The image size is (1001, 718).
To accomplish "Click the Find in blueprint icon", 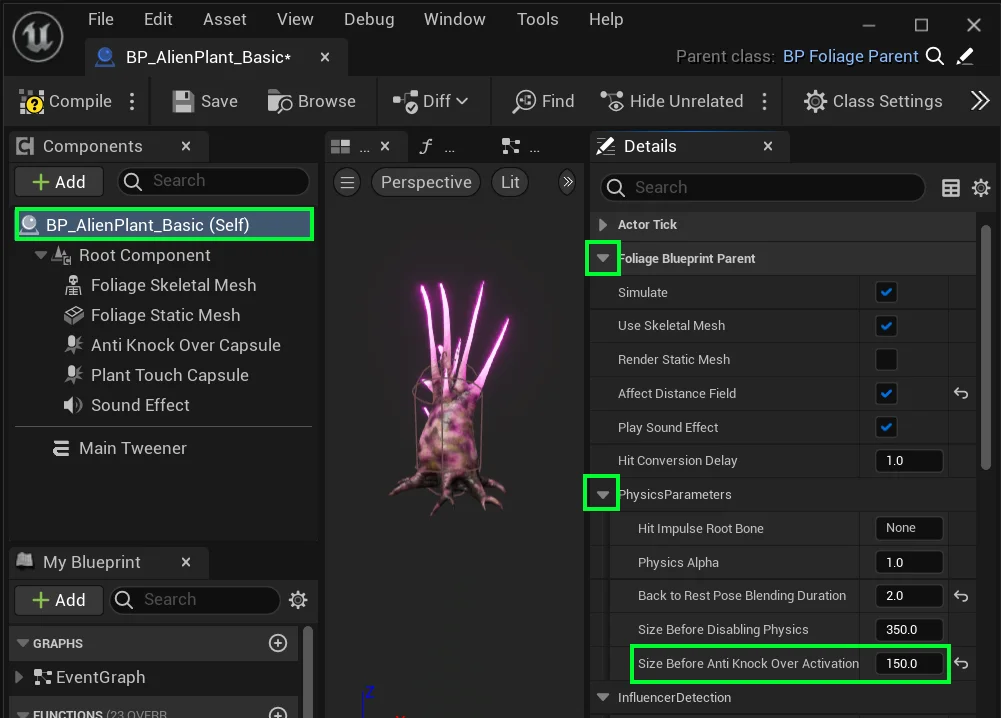I will pyautogui.click(x=524, y=101).
